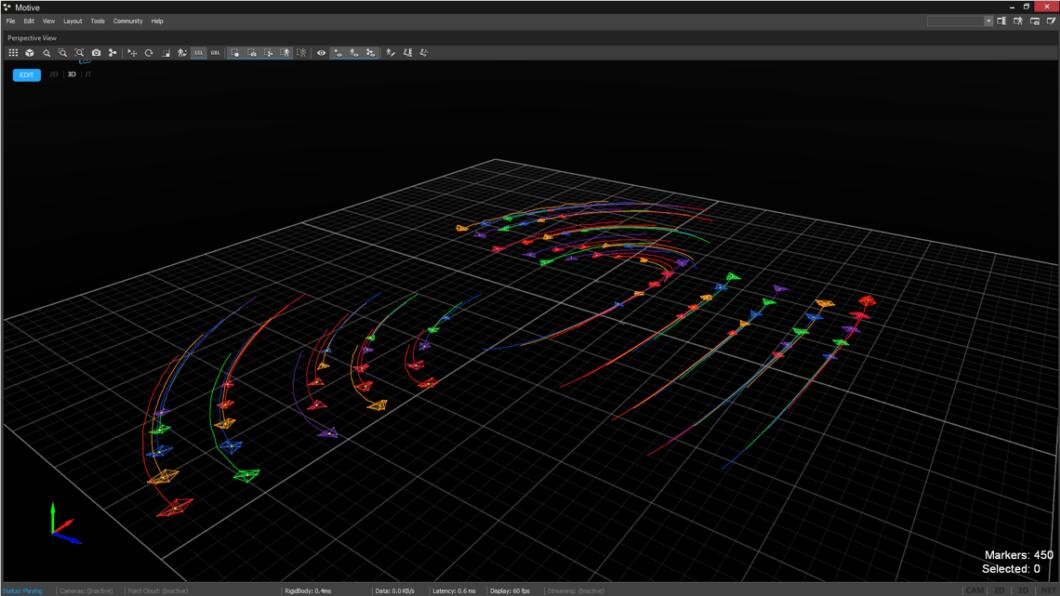
Task: Toggle second marker display icon after eye
Action: click(x=354, y=53)
